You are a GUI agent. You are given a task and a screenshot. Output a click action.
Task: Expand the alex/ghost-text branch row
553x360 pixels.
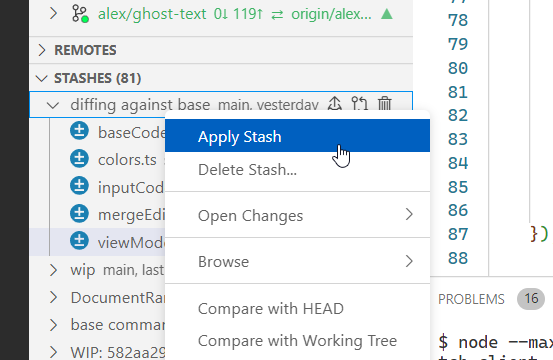(x=53, y=13)
